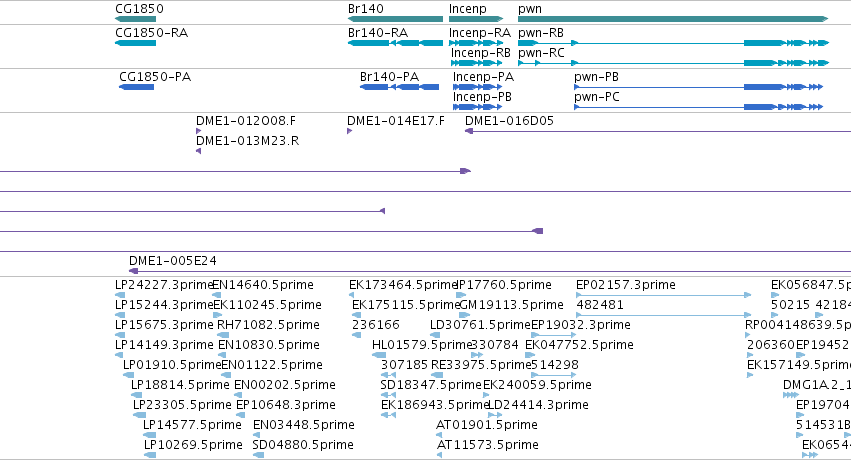Viewport: 851px width, 460px height.
Task: Click the DME1-005E24 clone label
Action: click(173, 261)
